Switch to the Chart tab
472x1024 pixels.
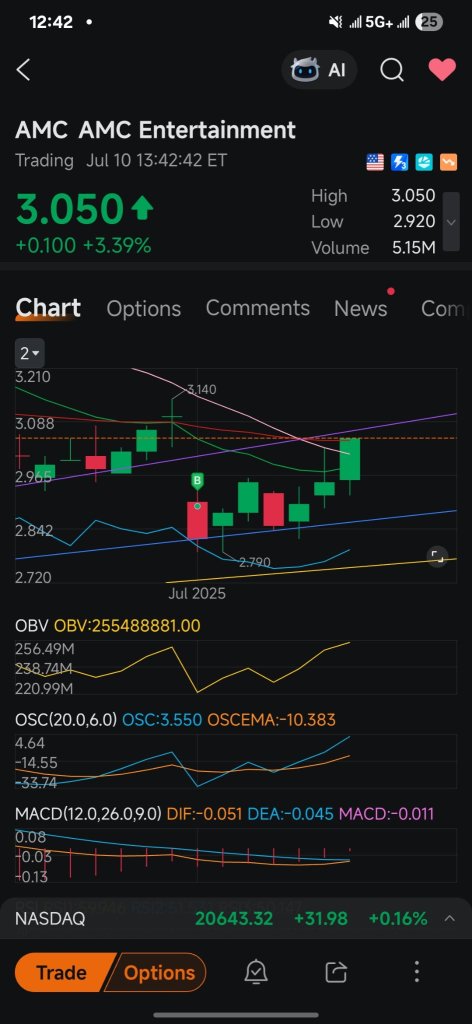pos(48,308)
